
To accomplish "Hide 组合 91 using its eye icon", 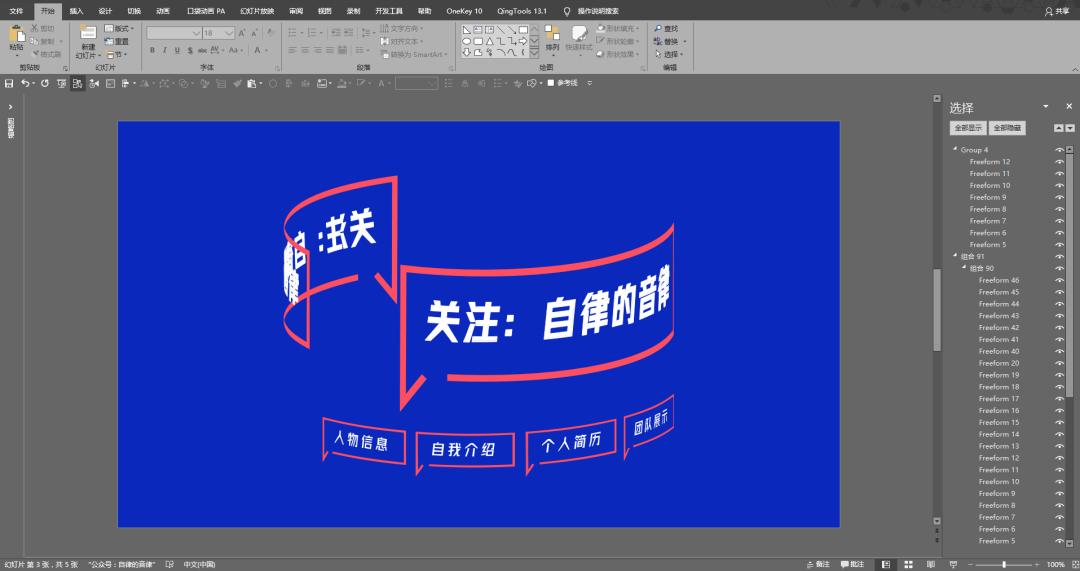I will click(x=1059, y=256).
